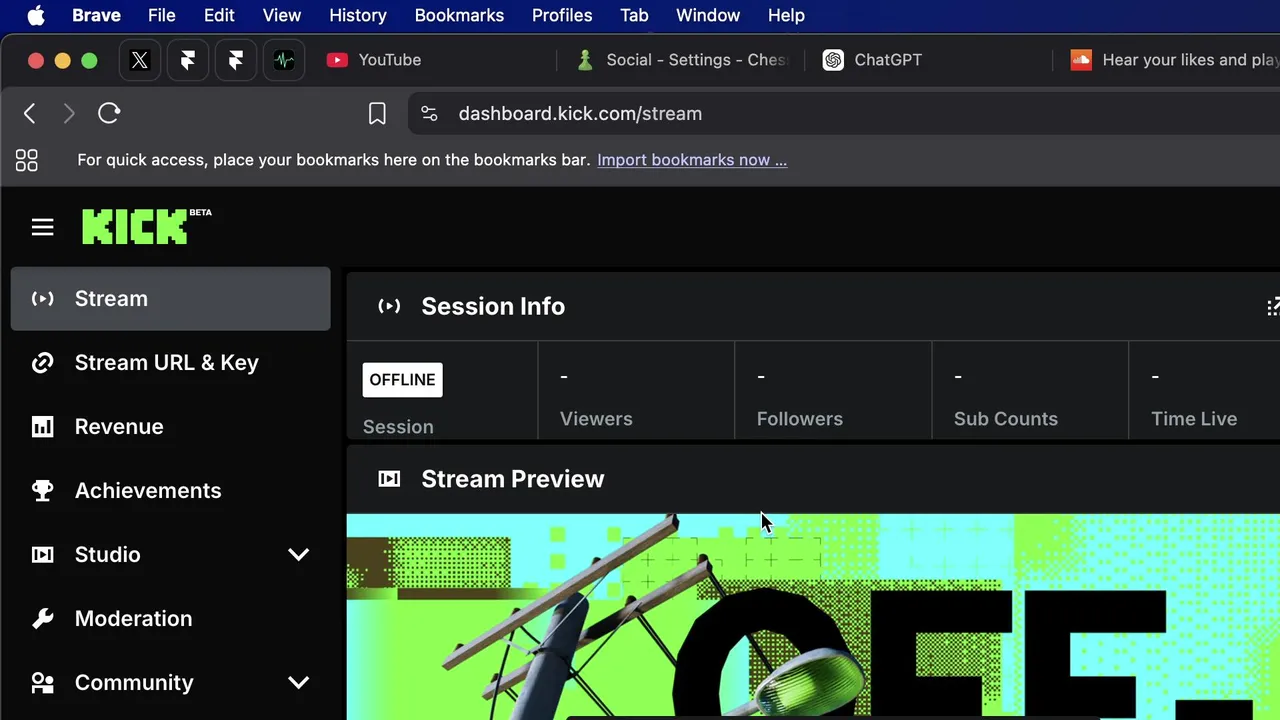Click the Stream Preview heading
This screenshot has height=720, width=1280.
[513, 479]
